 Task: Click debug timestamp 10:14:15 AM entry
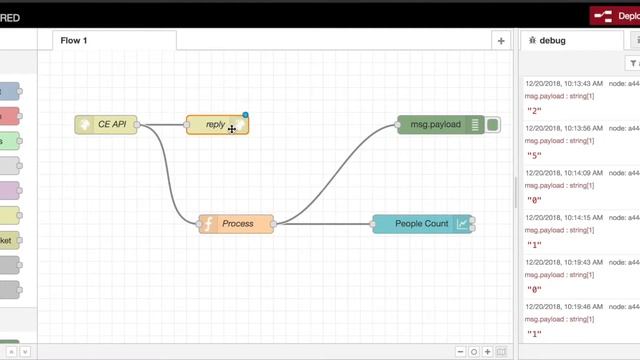(564, 218)
